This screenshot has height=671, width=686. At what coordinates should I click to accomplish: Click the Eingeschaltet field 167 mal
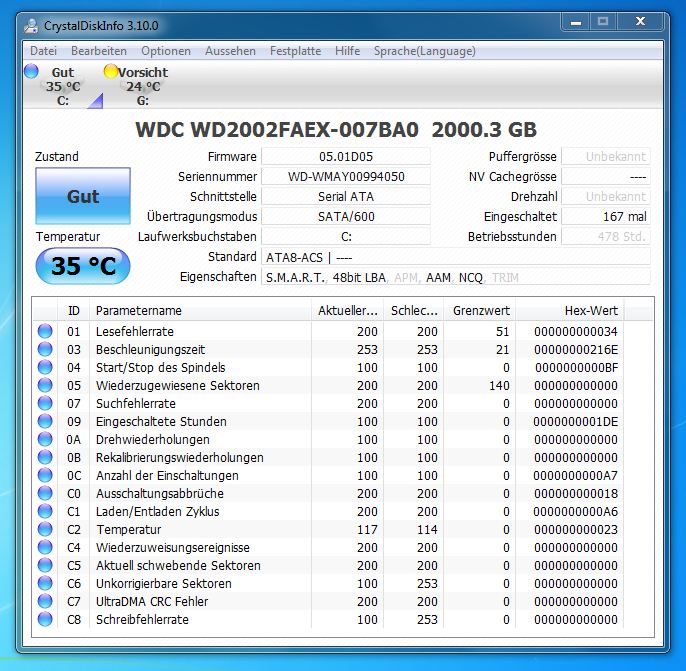(606, 217)
